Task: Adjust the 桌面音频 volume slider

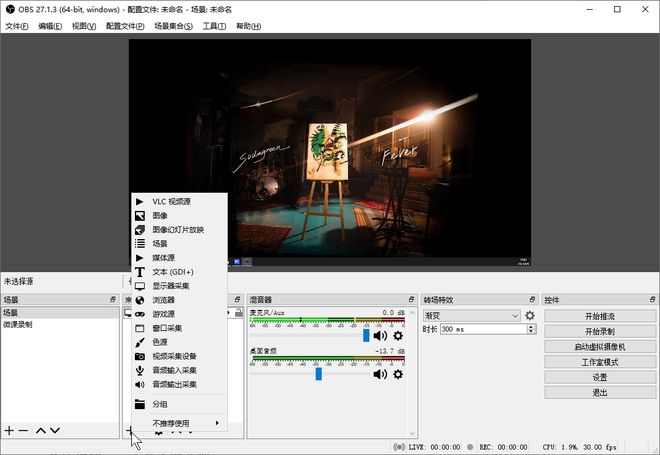Action: [318, 374]
